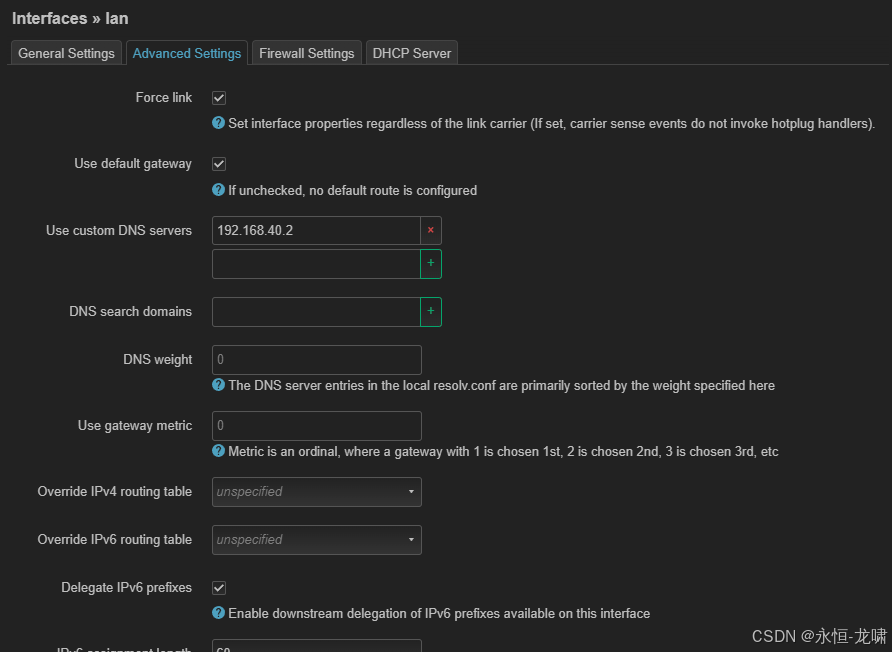Open Override IPv4 routing table dropdown

click(x=317, y=492)
